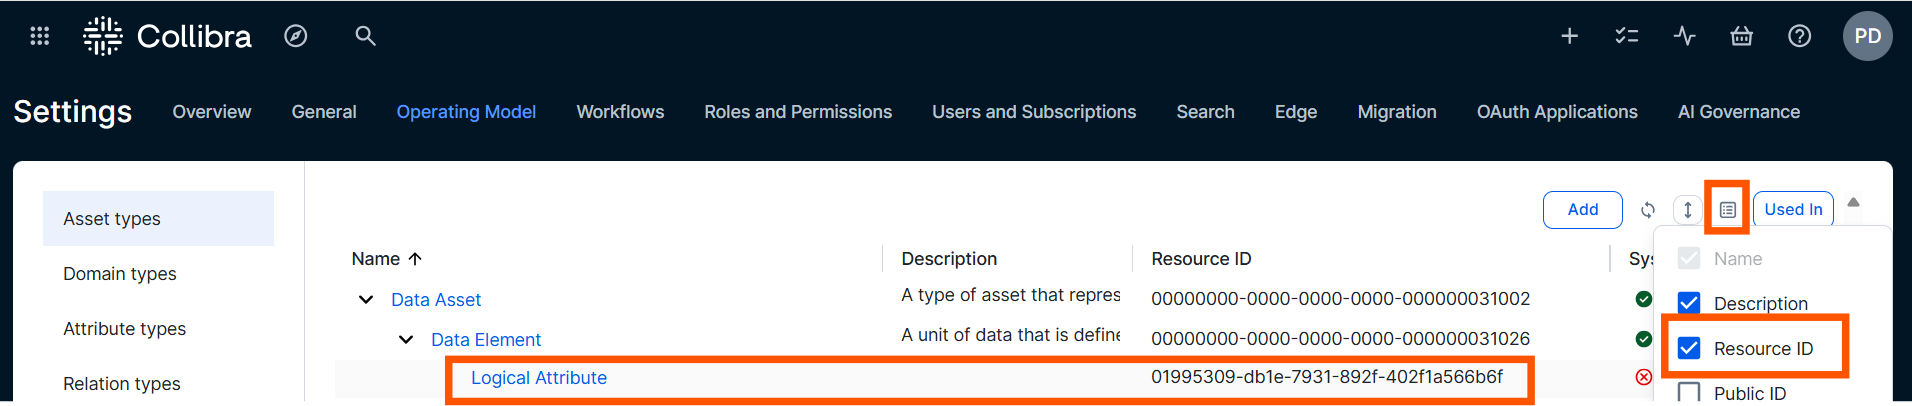Click the Add button
The image size is (1912, 406).
point(1582,210)
